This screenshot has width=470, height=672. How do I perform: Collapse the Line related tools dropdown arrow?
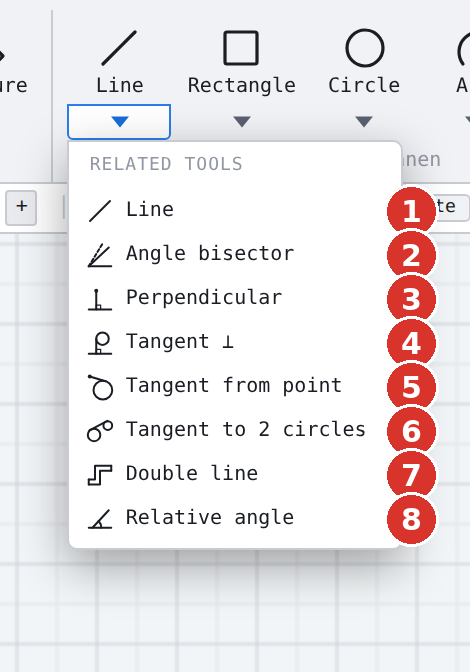119,122
